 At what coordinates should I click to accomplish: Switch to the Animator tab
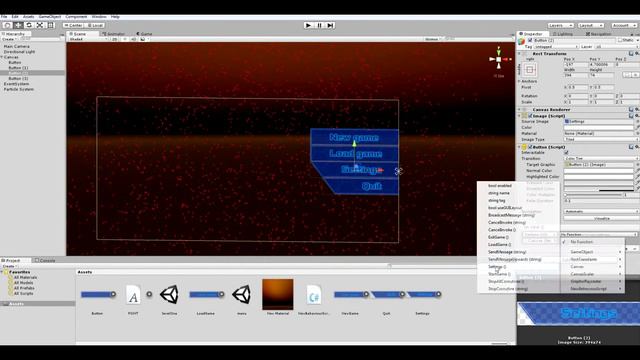pyautogui.click(x=114, y=34)
